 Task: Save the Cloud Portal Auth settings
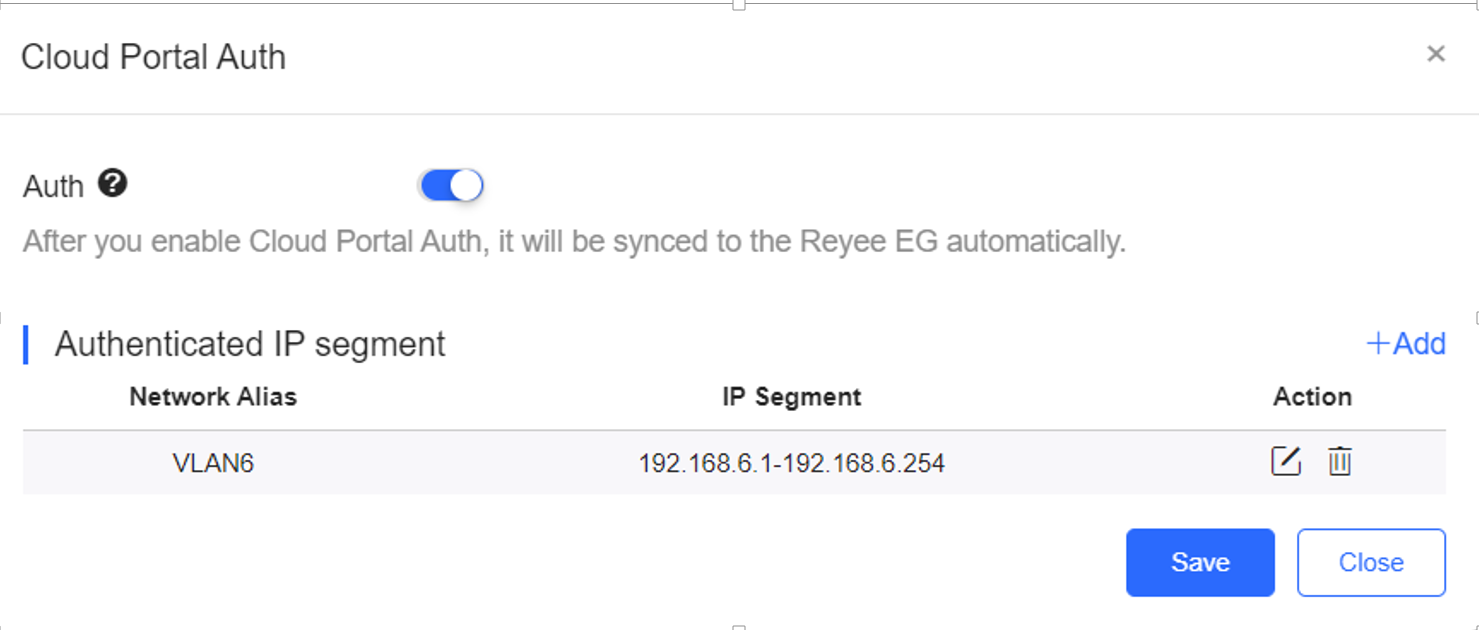[1200, 562]
